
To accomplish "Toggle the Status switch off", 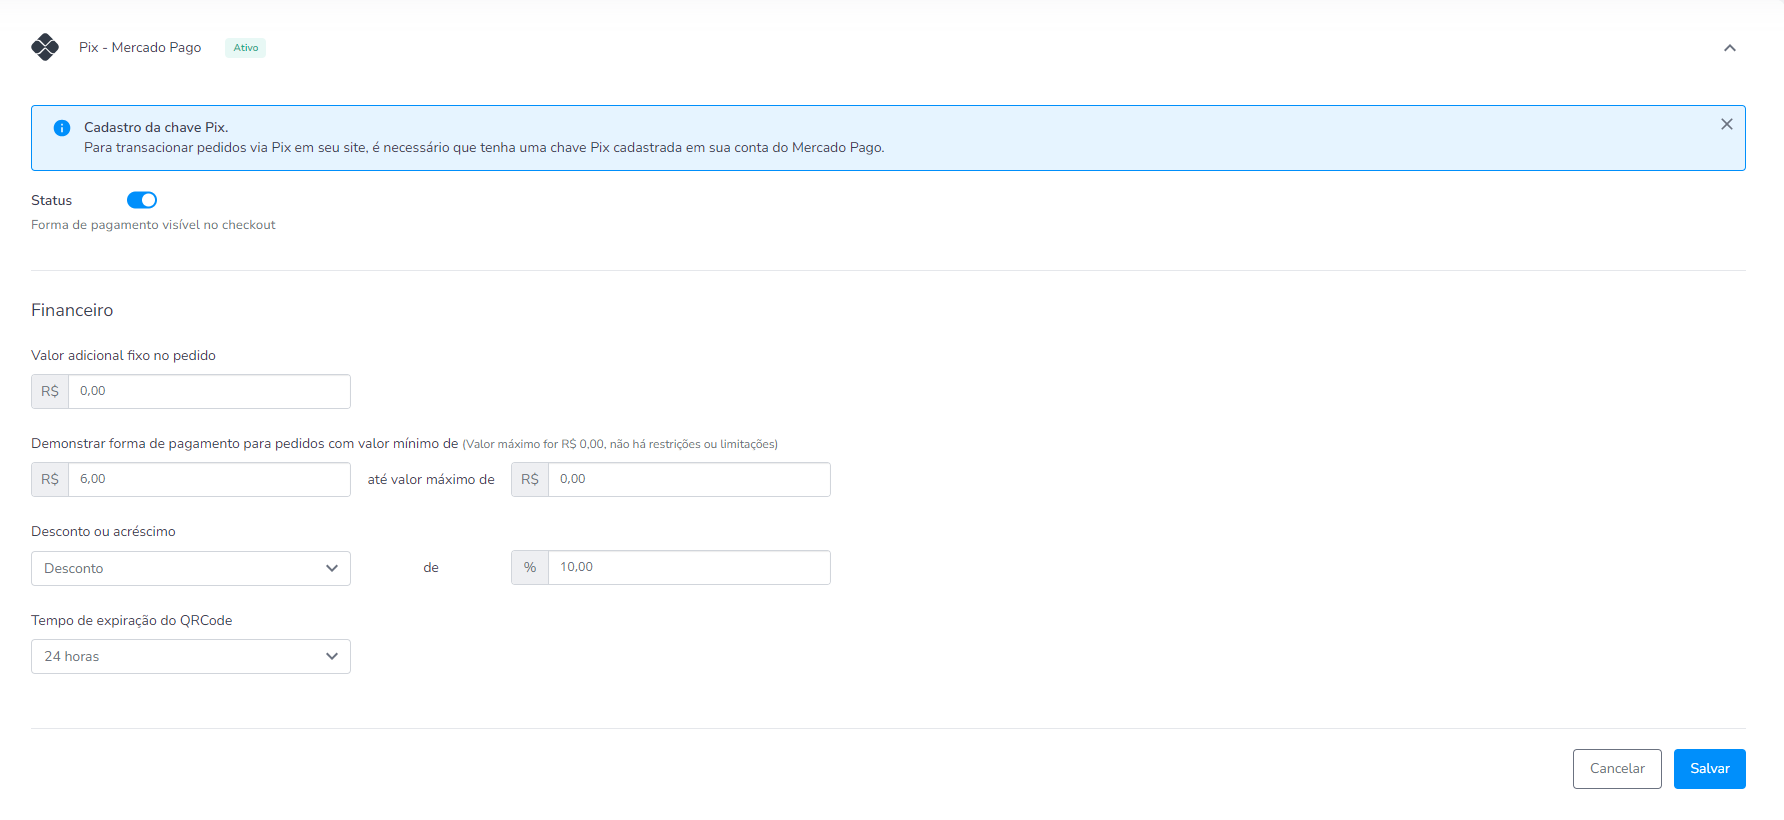I will (x=142, y=200).
